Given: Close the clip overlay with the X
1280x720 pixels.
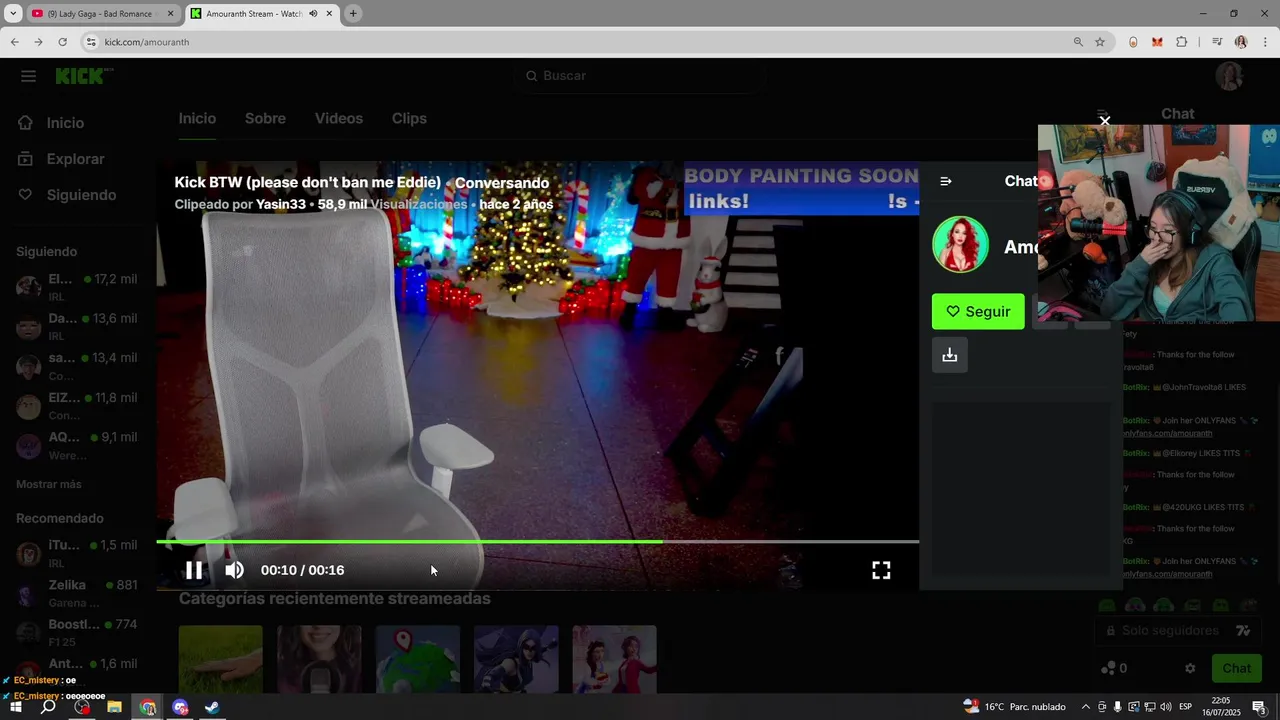Looking at the screenshot, I should (x=1105, y=121).
